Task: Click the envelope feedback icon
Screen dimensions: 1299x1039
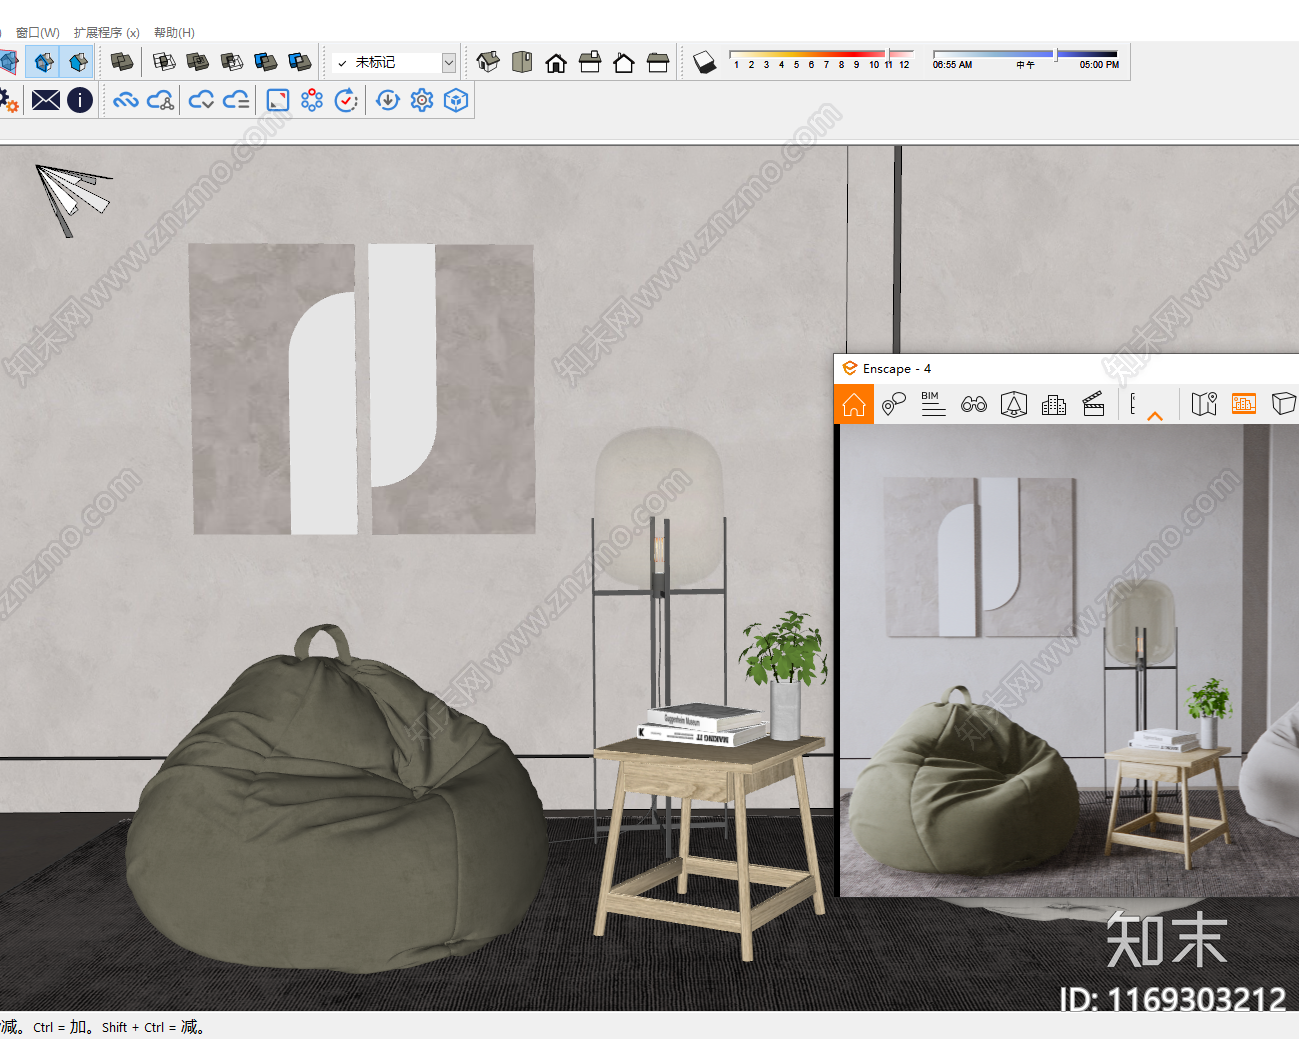Action: (x=46, y=100)
